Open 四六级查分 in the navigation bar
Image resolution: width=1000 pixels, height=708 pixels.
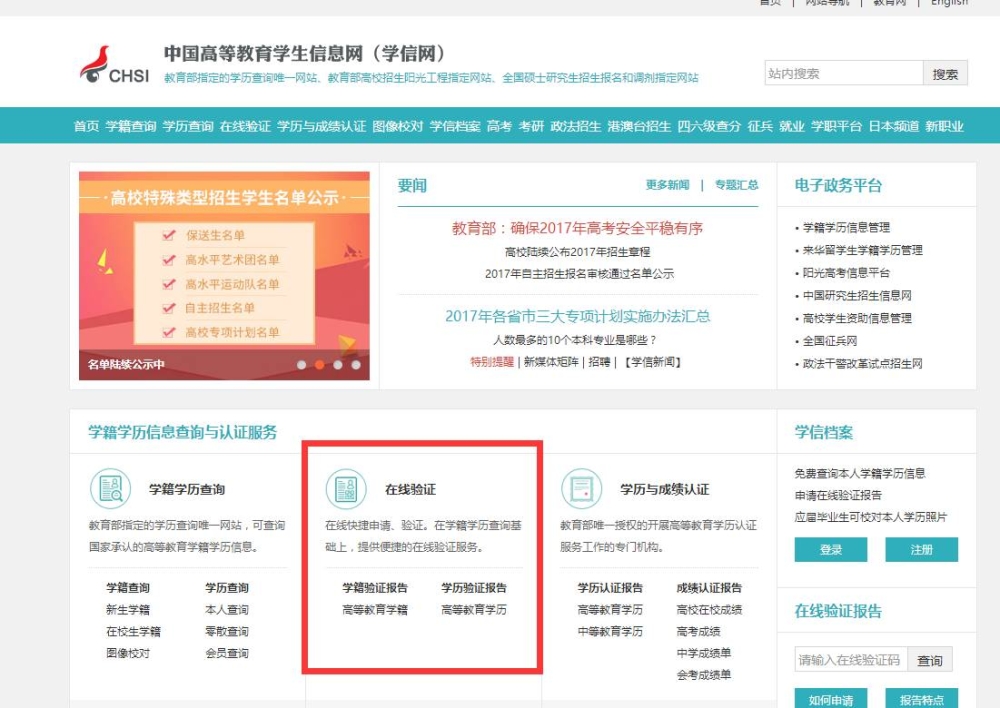coord(709,126)
